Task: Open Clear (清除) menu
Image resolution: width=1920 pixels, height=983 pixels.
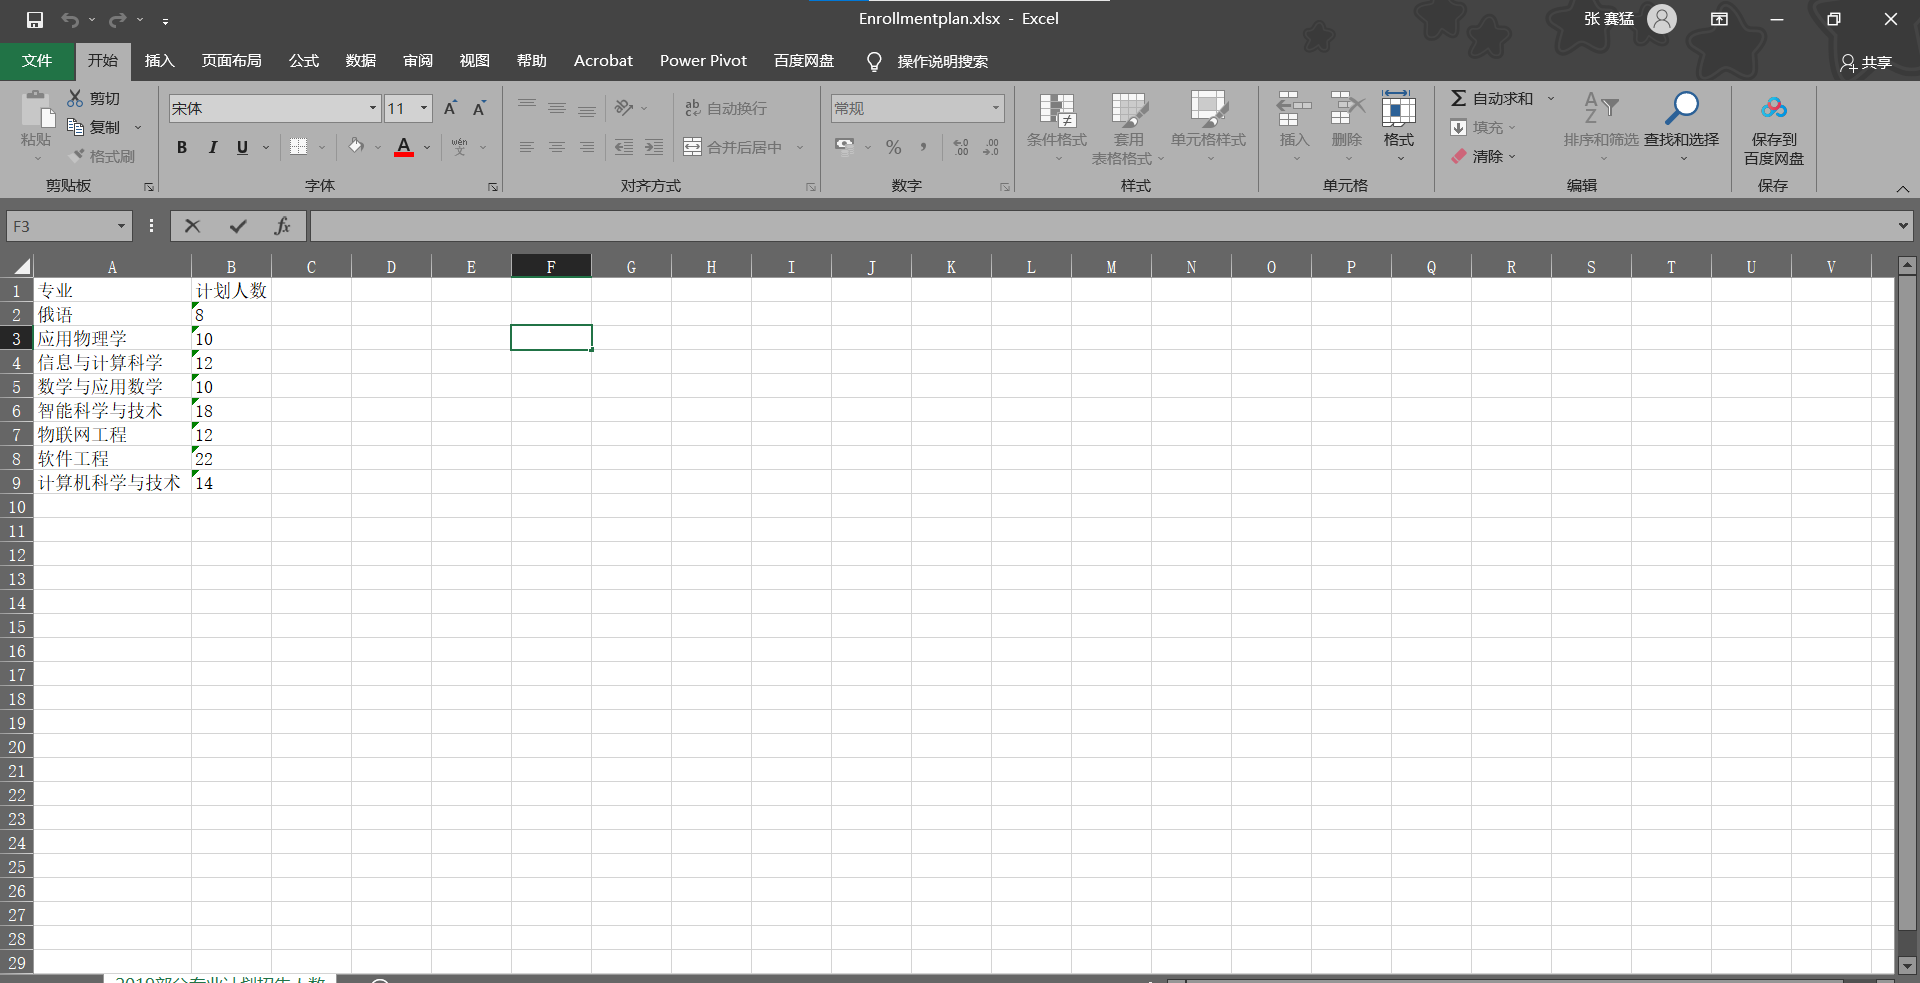Action: [x=1484, y=156]
